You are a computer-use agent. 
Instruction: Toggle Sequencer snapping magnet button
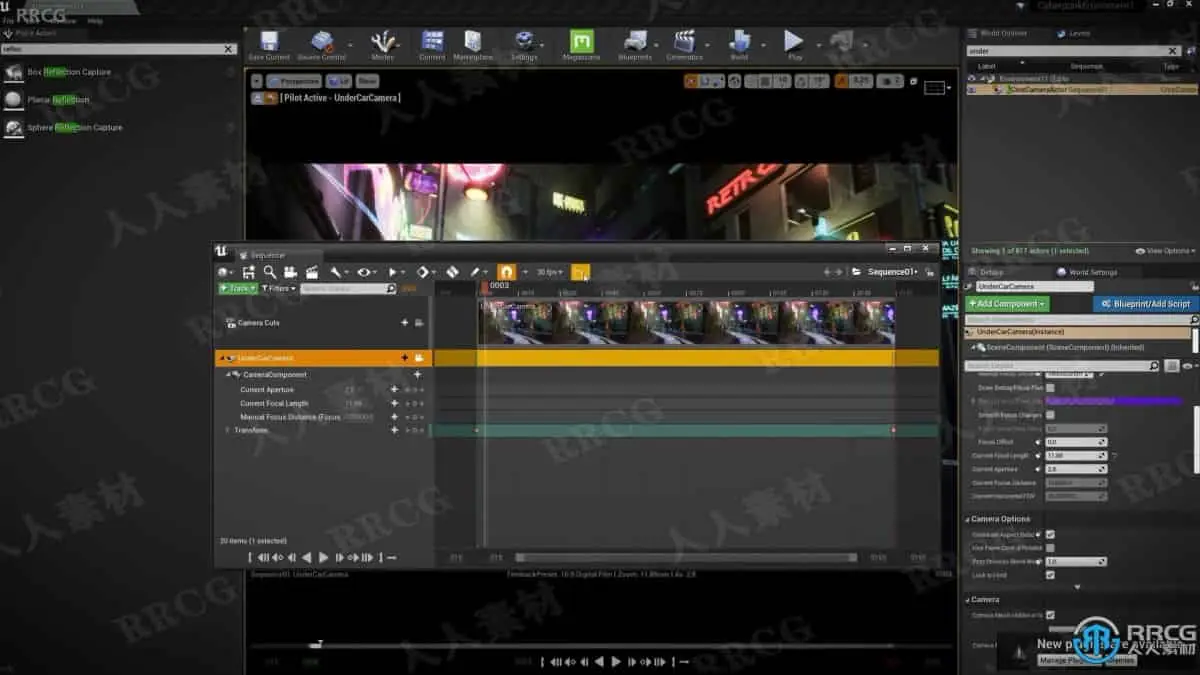coord(506,272)
